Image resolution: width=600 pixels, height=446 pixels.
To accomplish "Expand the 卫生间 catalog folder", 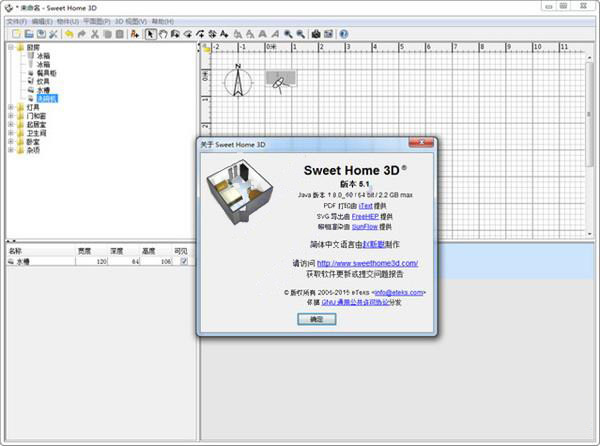I will (11, 133).
